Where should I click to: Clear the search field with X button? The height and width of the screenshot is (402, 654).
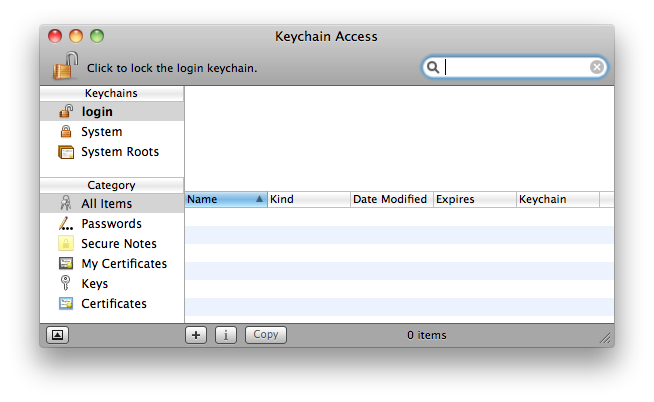tap(597, 67)
